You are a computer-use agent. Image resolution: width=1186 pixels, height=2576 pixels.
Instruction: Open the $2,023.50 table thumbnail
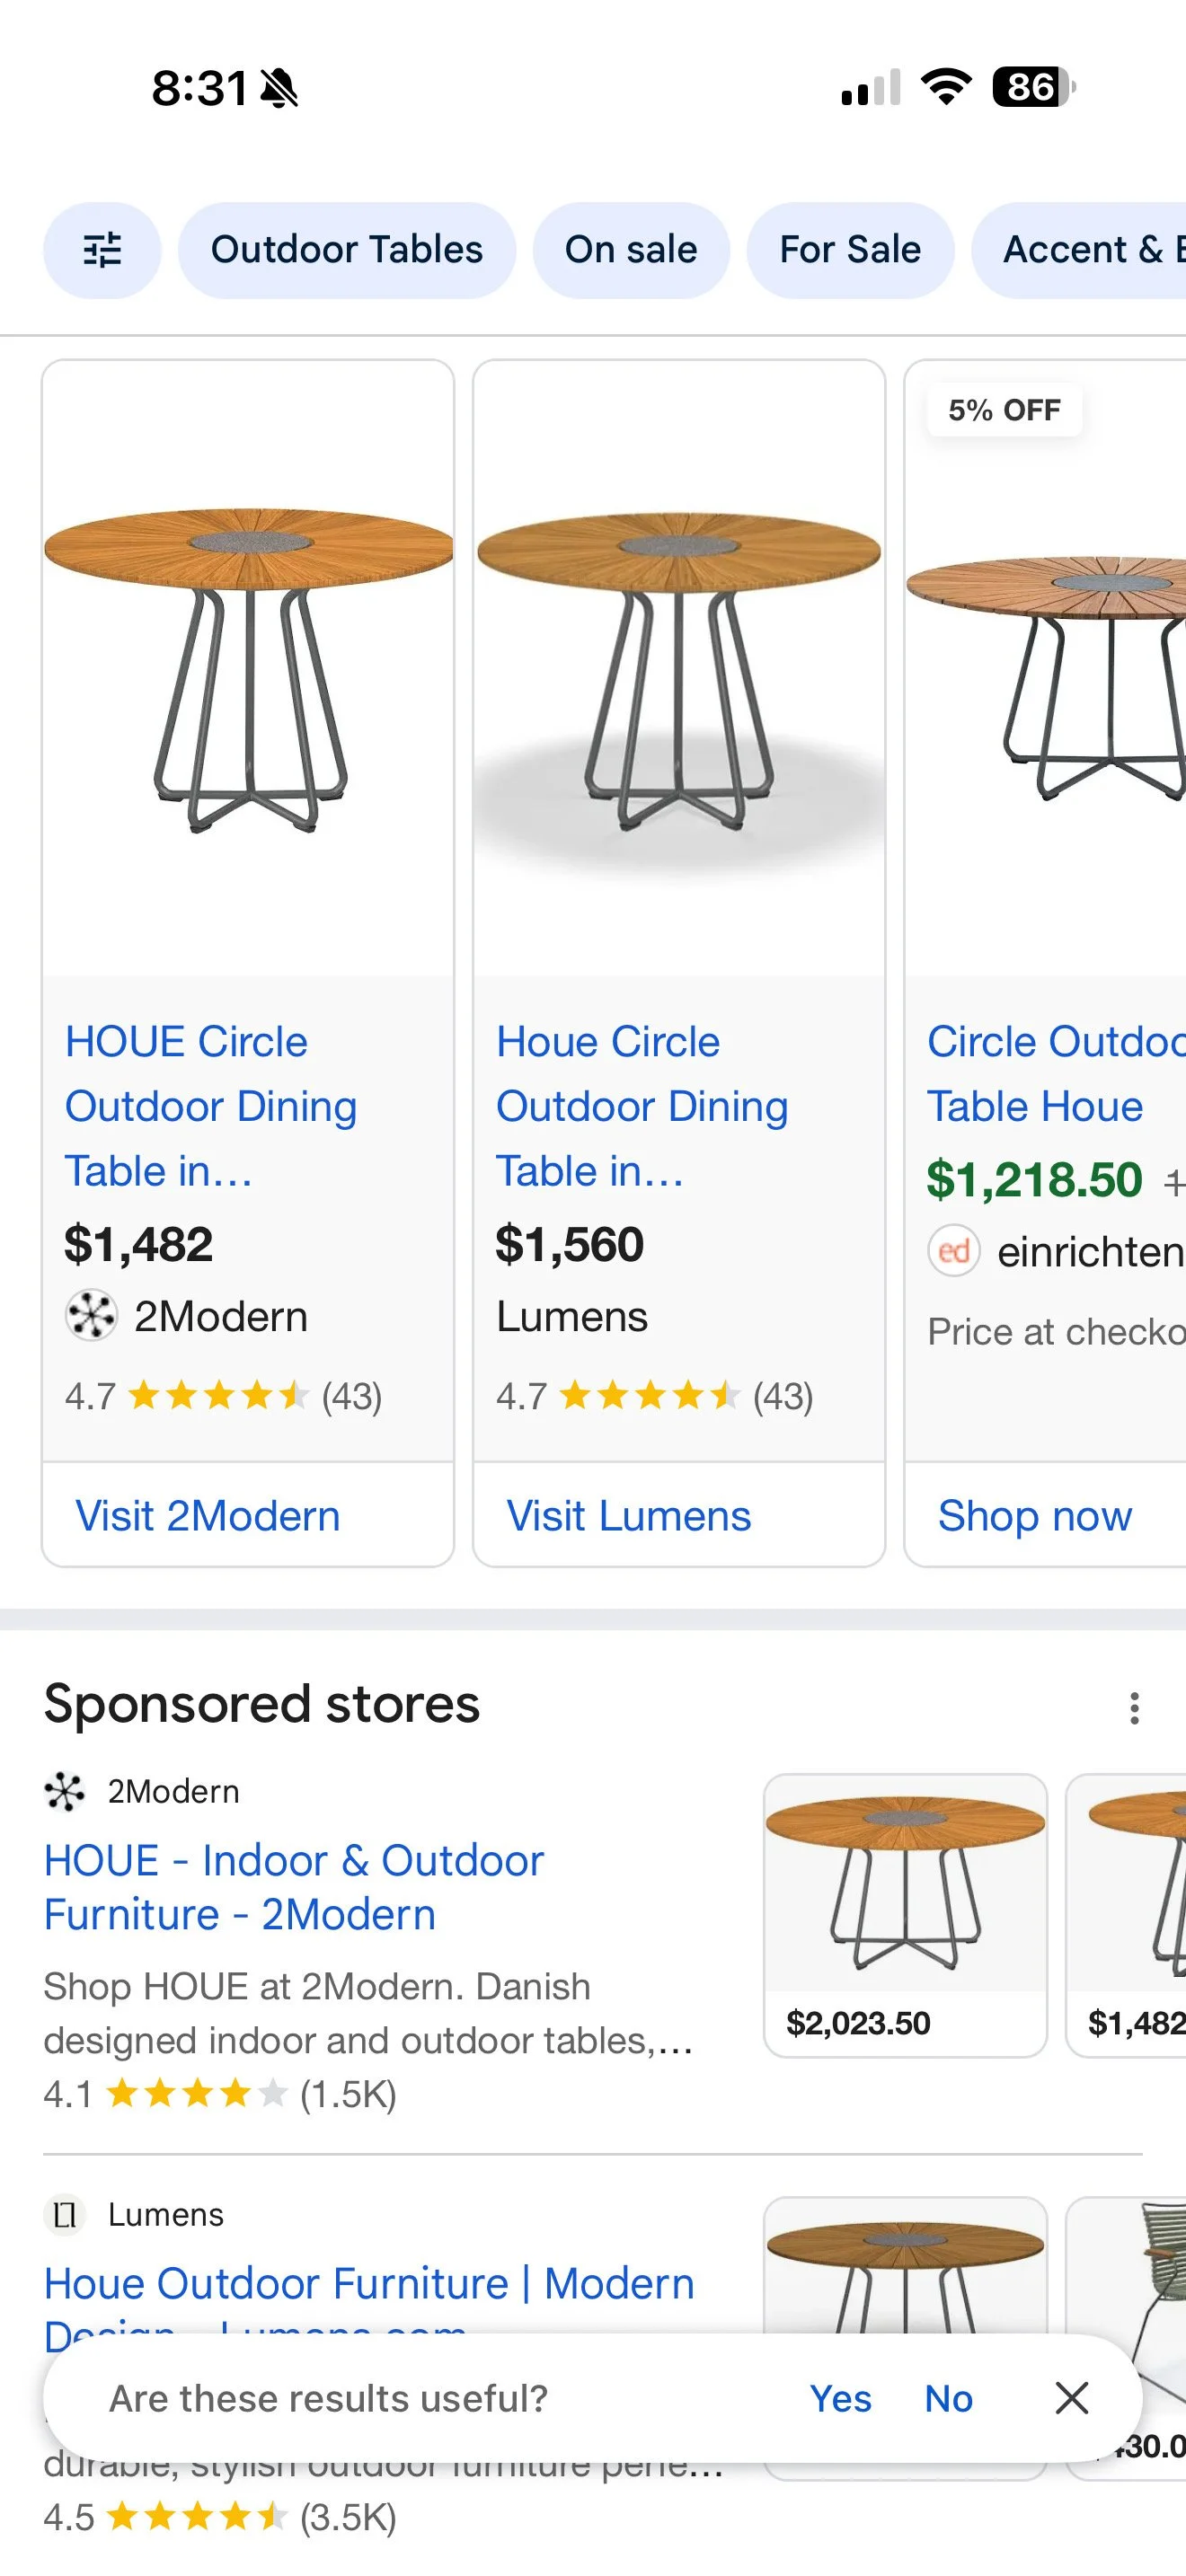[x=905, y=1915]
